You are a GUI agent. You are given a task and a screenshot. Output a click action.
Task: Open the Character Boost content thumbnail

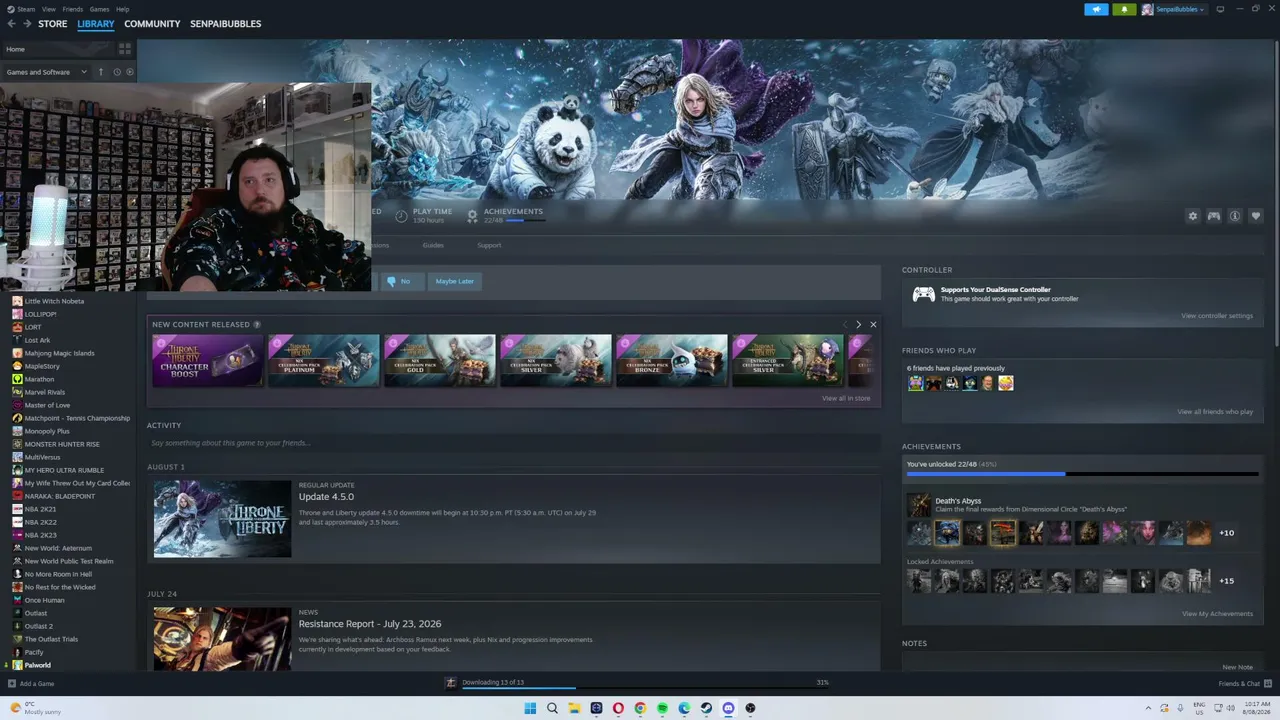pos(208,360)
